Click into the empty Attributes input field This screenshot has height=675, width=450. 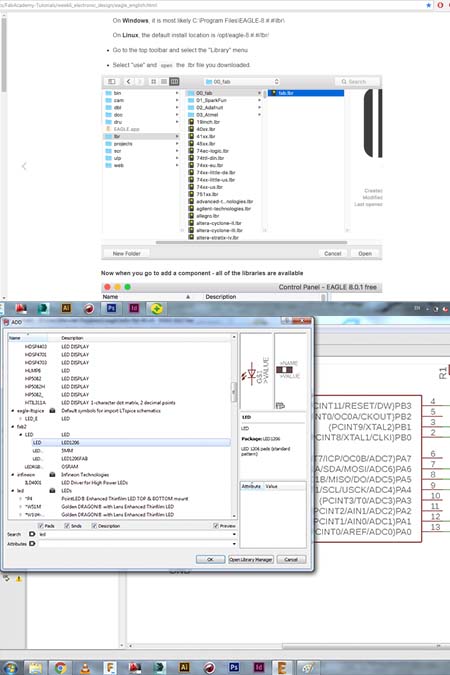point(134,544)
